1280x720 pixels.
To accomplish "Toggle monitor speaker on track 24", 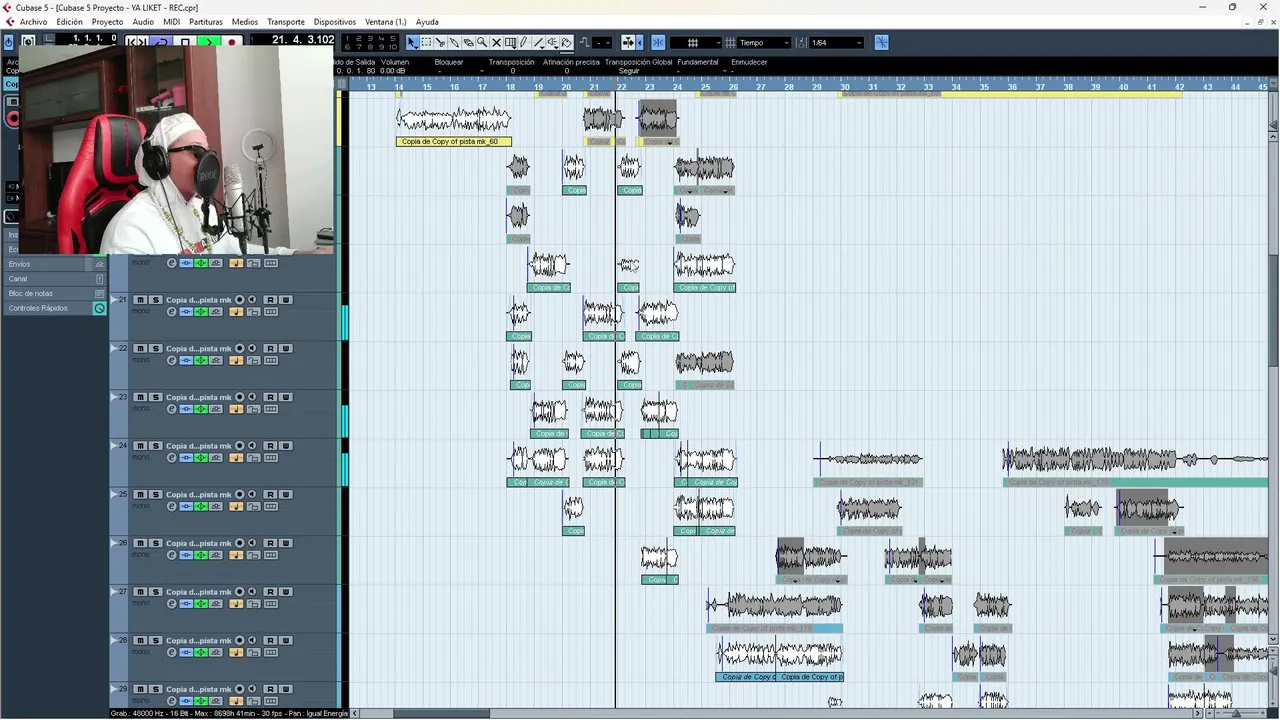I will [252, 446].
